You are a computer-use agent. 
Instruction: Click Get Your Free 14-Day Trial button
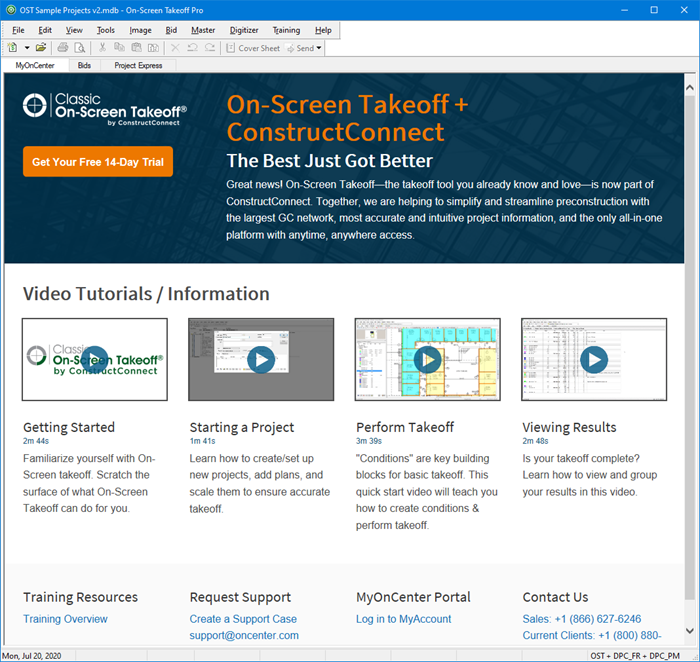(98, 162)
